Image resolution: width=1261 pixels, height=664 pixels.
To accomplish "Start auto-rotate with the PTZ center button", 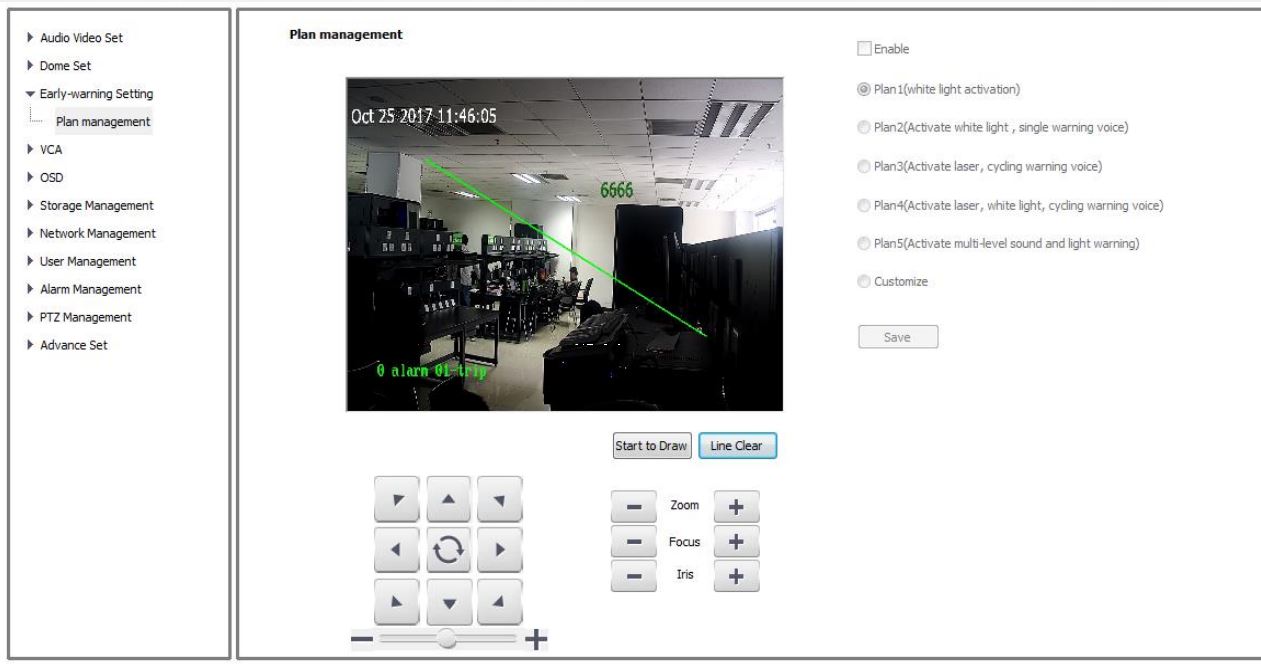I will (449, 548).
